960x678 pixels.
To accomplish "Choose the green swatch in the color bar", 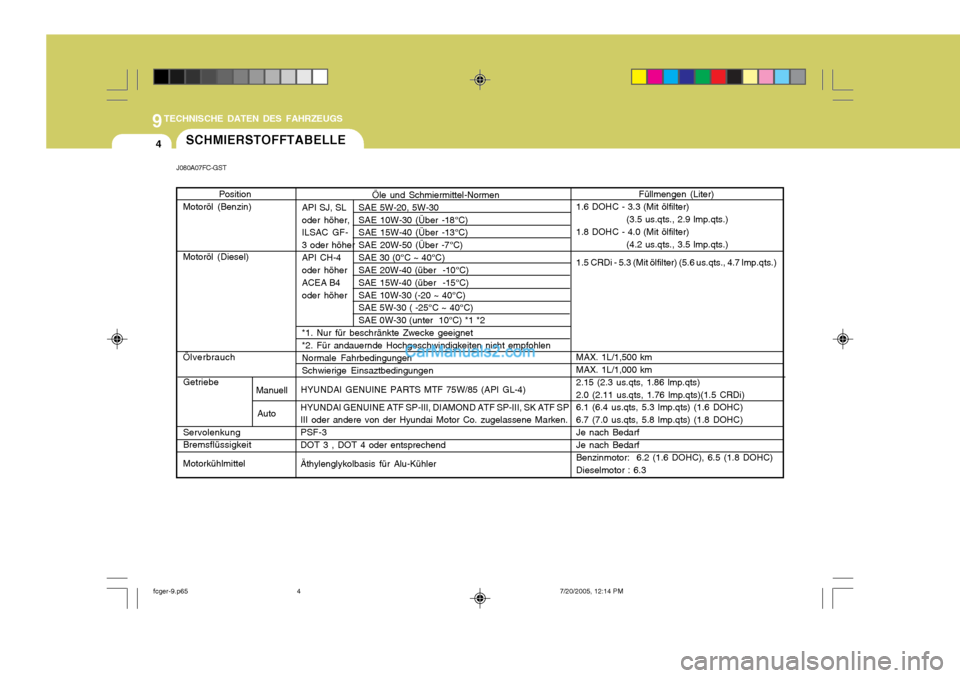I will 703,77.
